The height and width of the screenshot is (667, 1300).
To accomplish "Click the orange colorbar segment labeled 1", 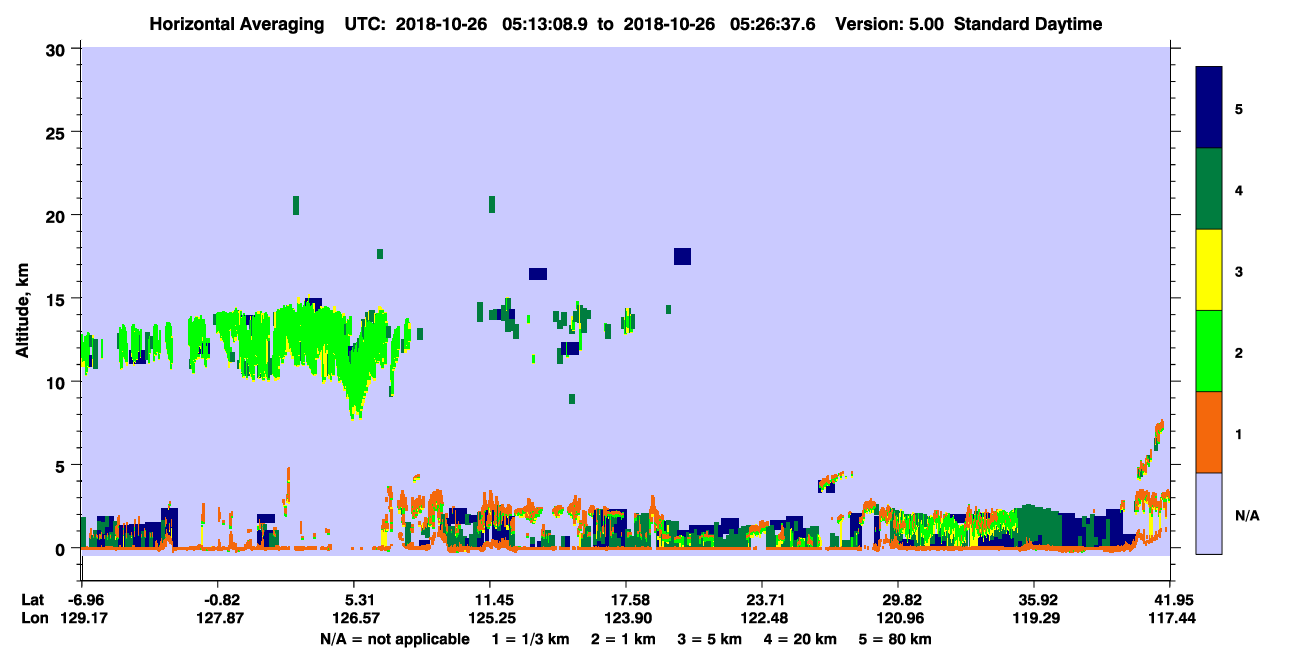I will pyautogui.click(x=1209, y=432).
